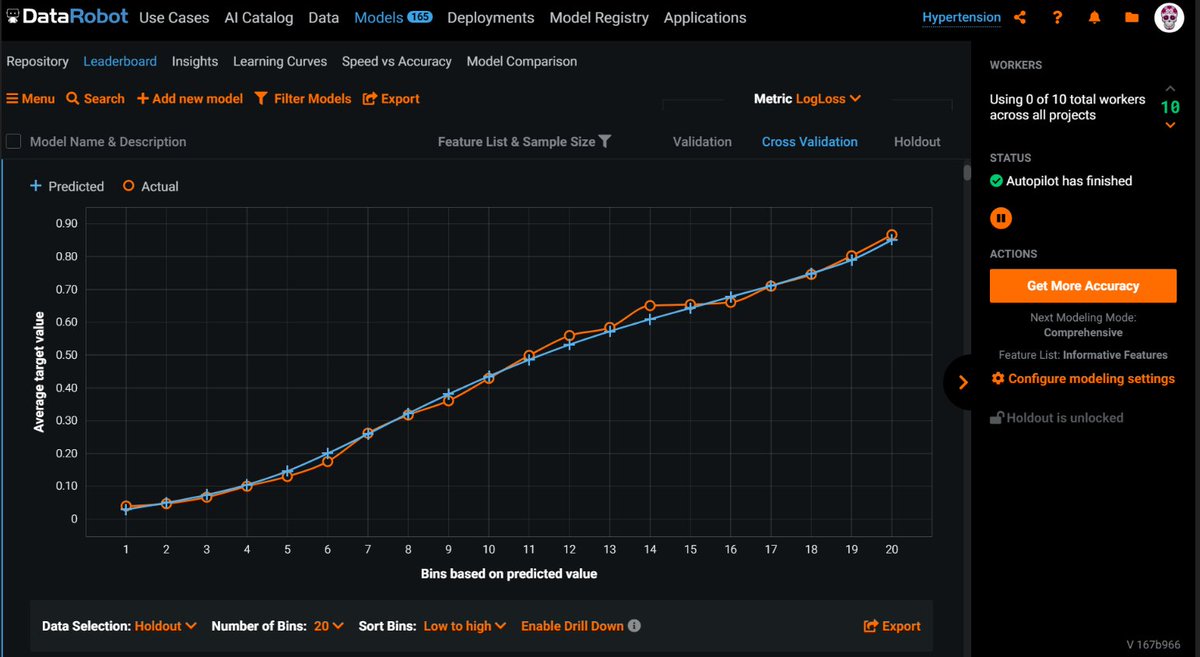Click the version text V 167b966

[1153, 644]
